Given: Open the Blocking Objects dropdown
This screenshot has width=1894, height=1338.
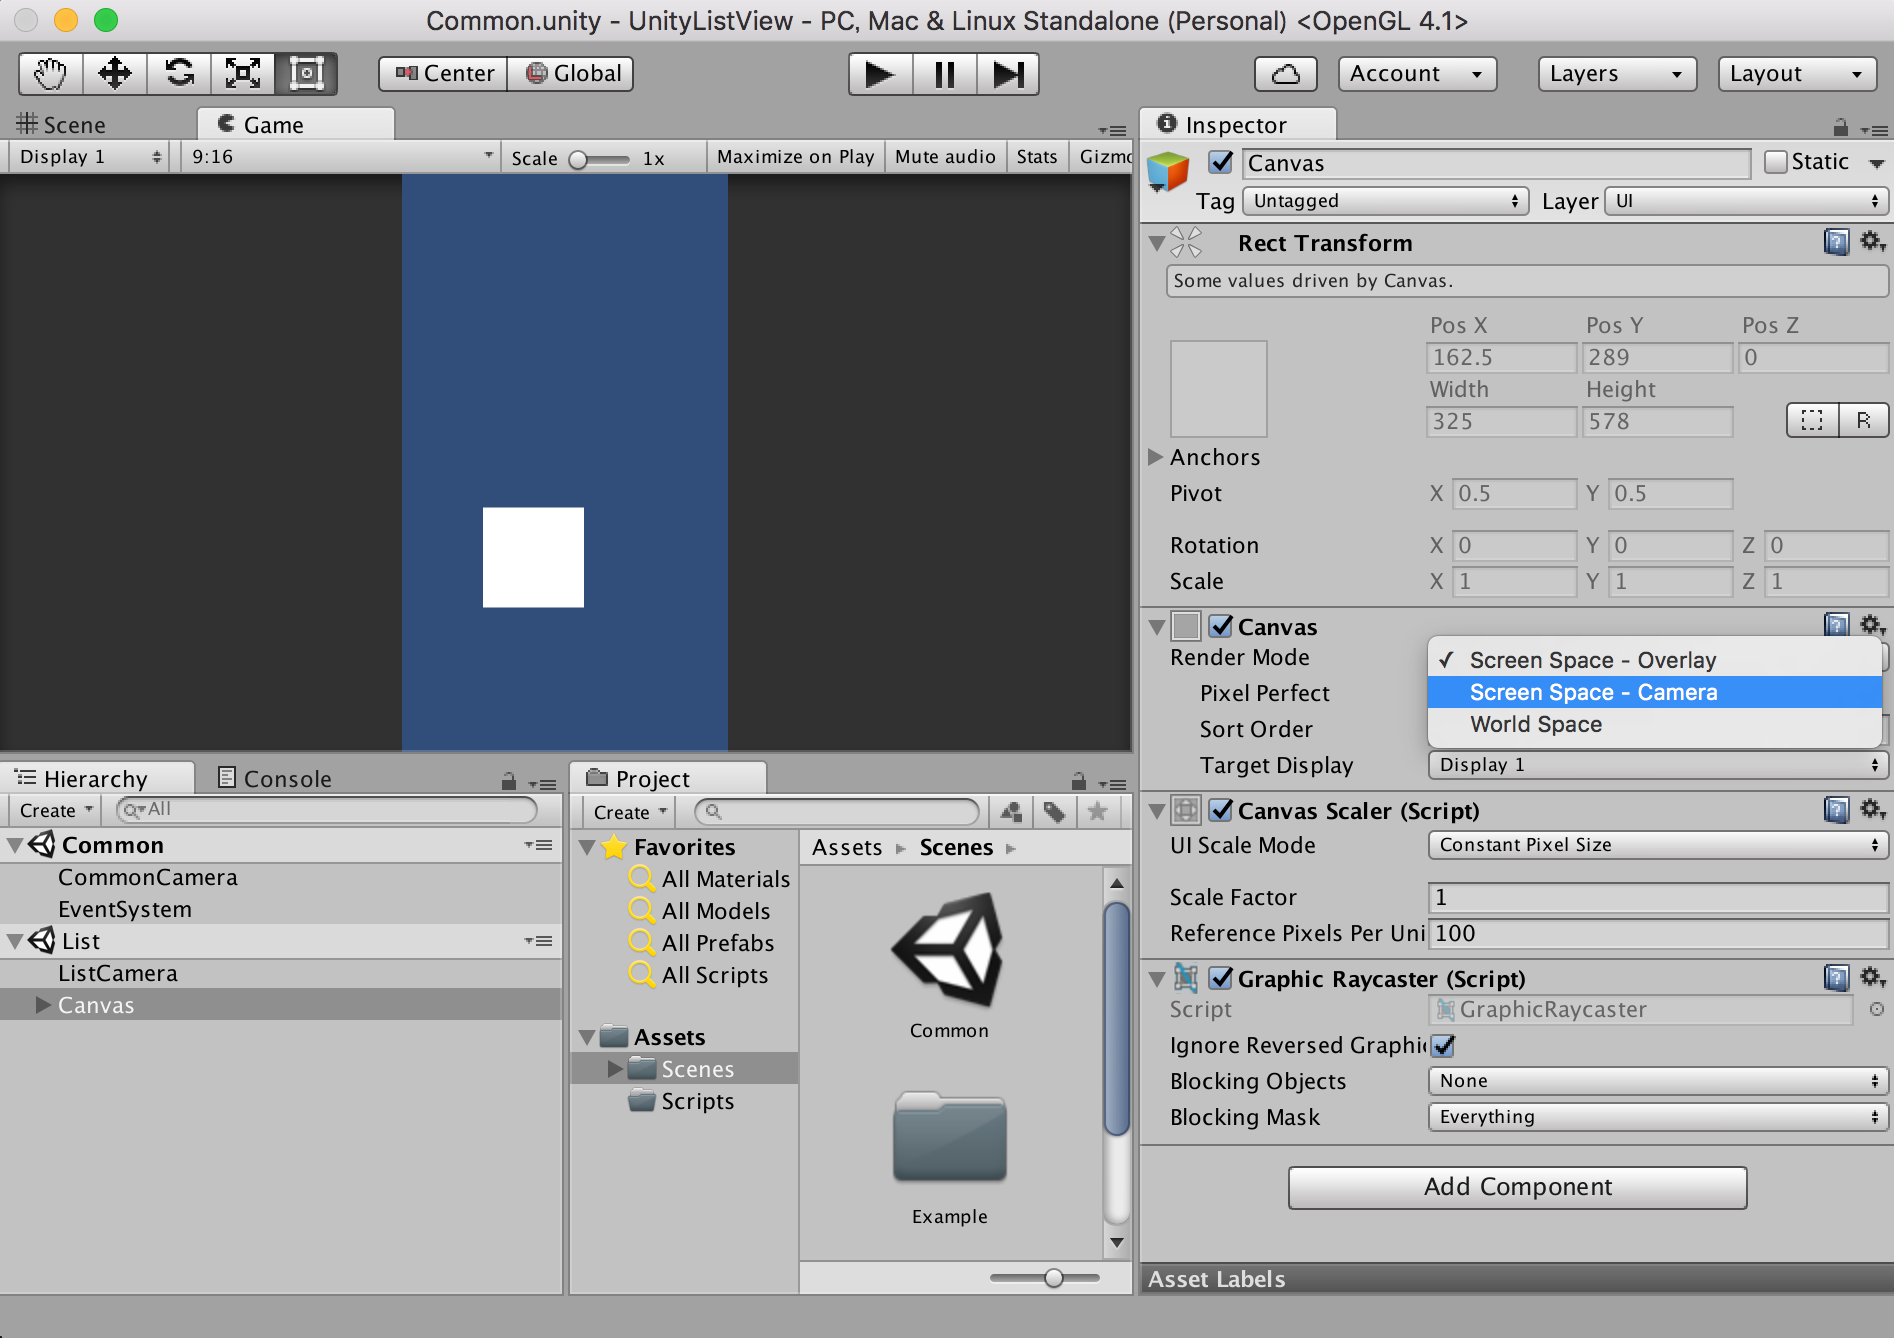Looking at the screenshot, I should tap(1658, 1081).
